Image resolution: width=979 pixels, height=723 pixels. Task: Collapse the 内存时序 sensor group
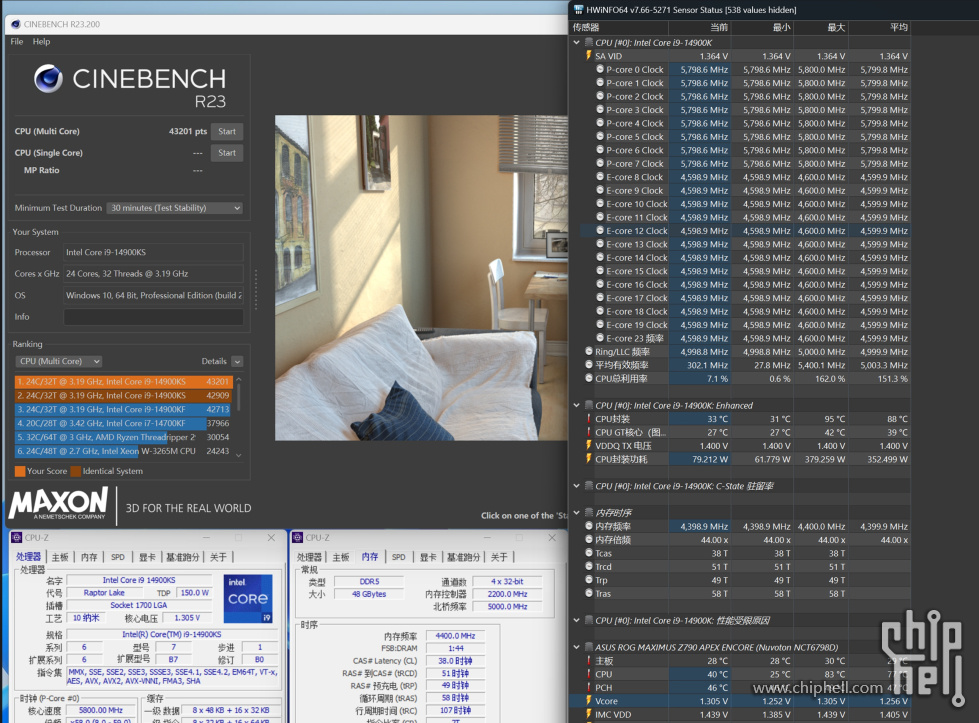coord(576,513)
